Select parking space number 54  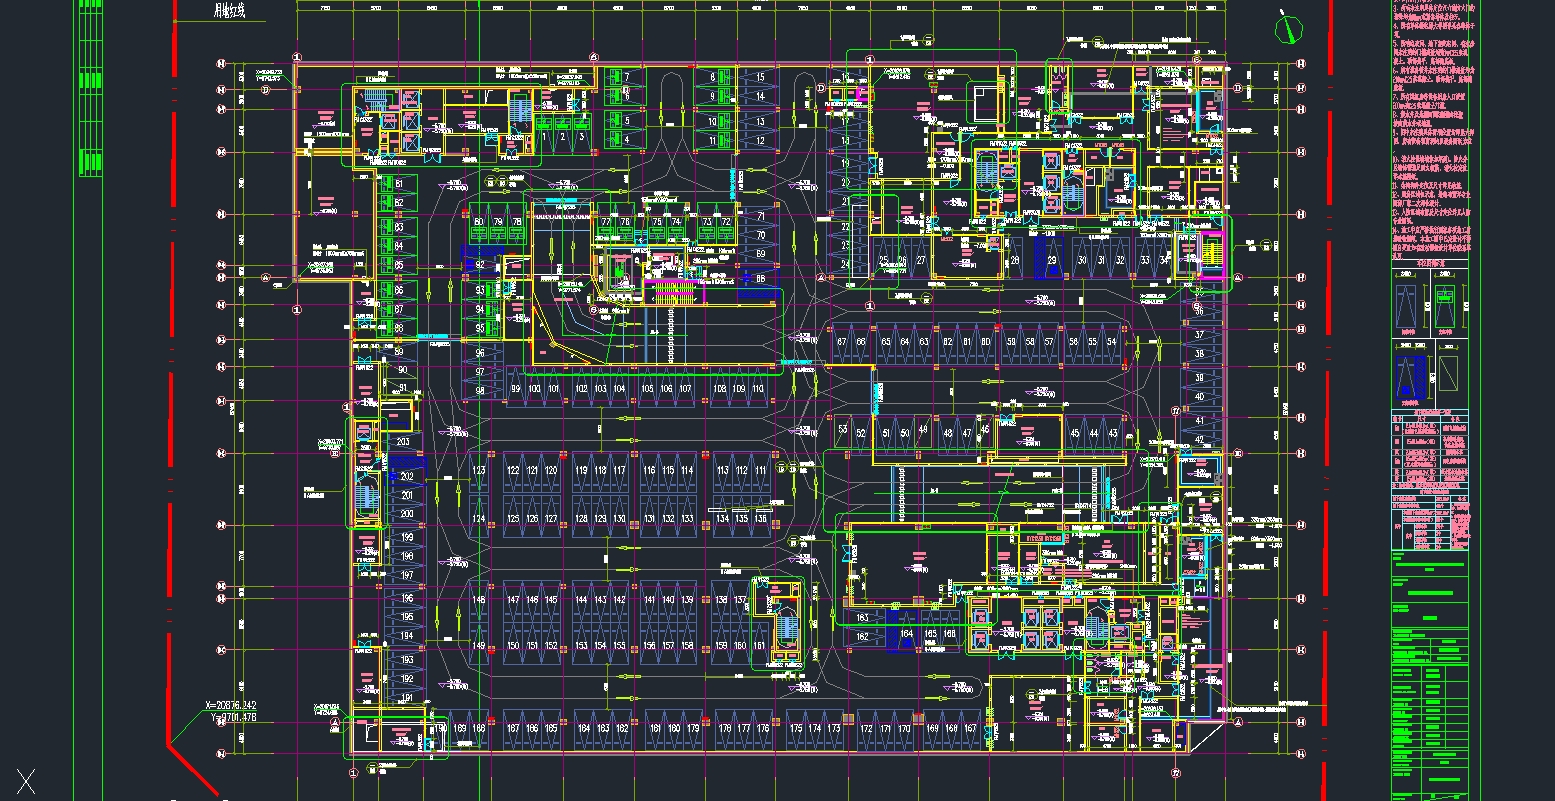point(1110,342)
